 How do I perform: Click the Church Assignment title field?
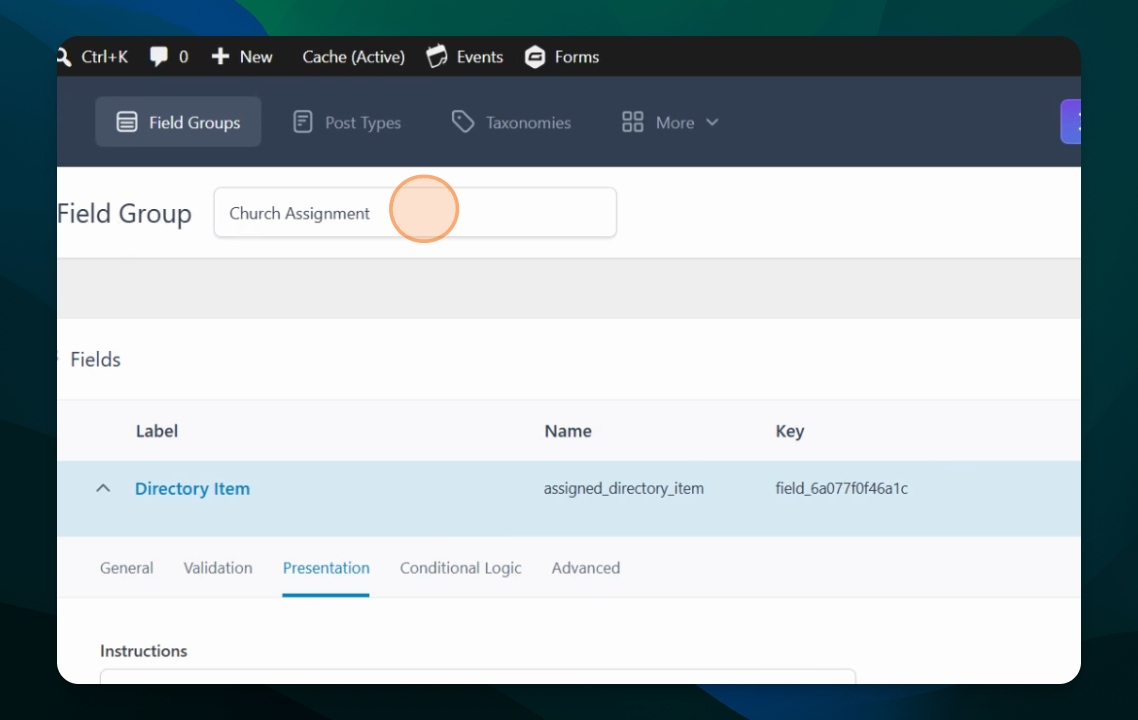pos(415,213)
